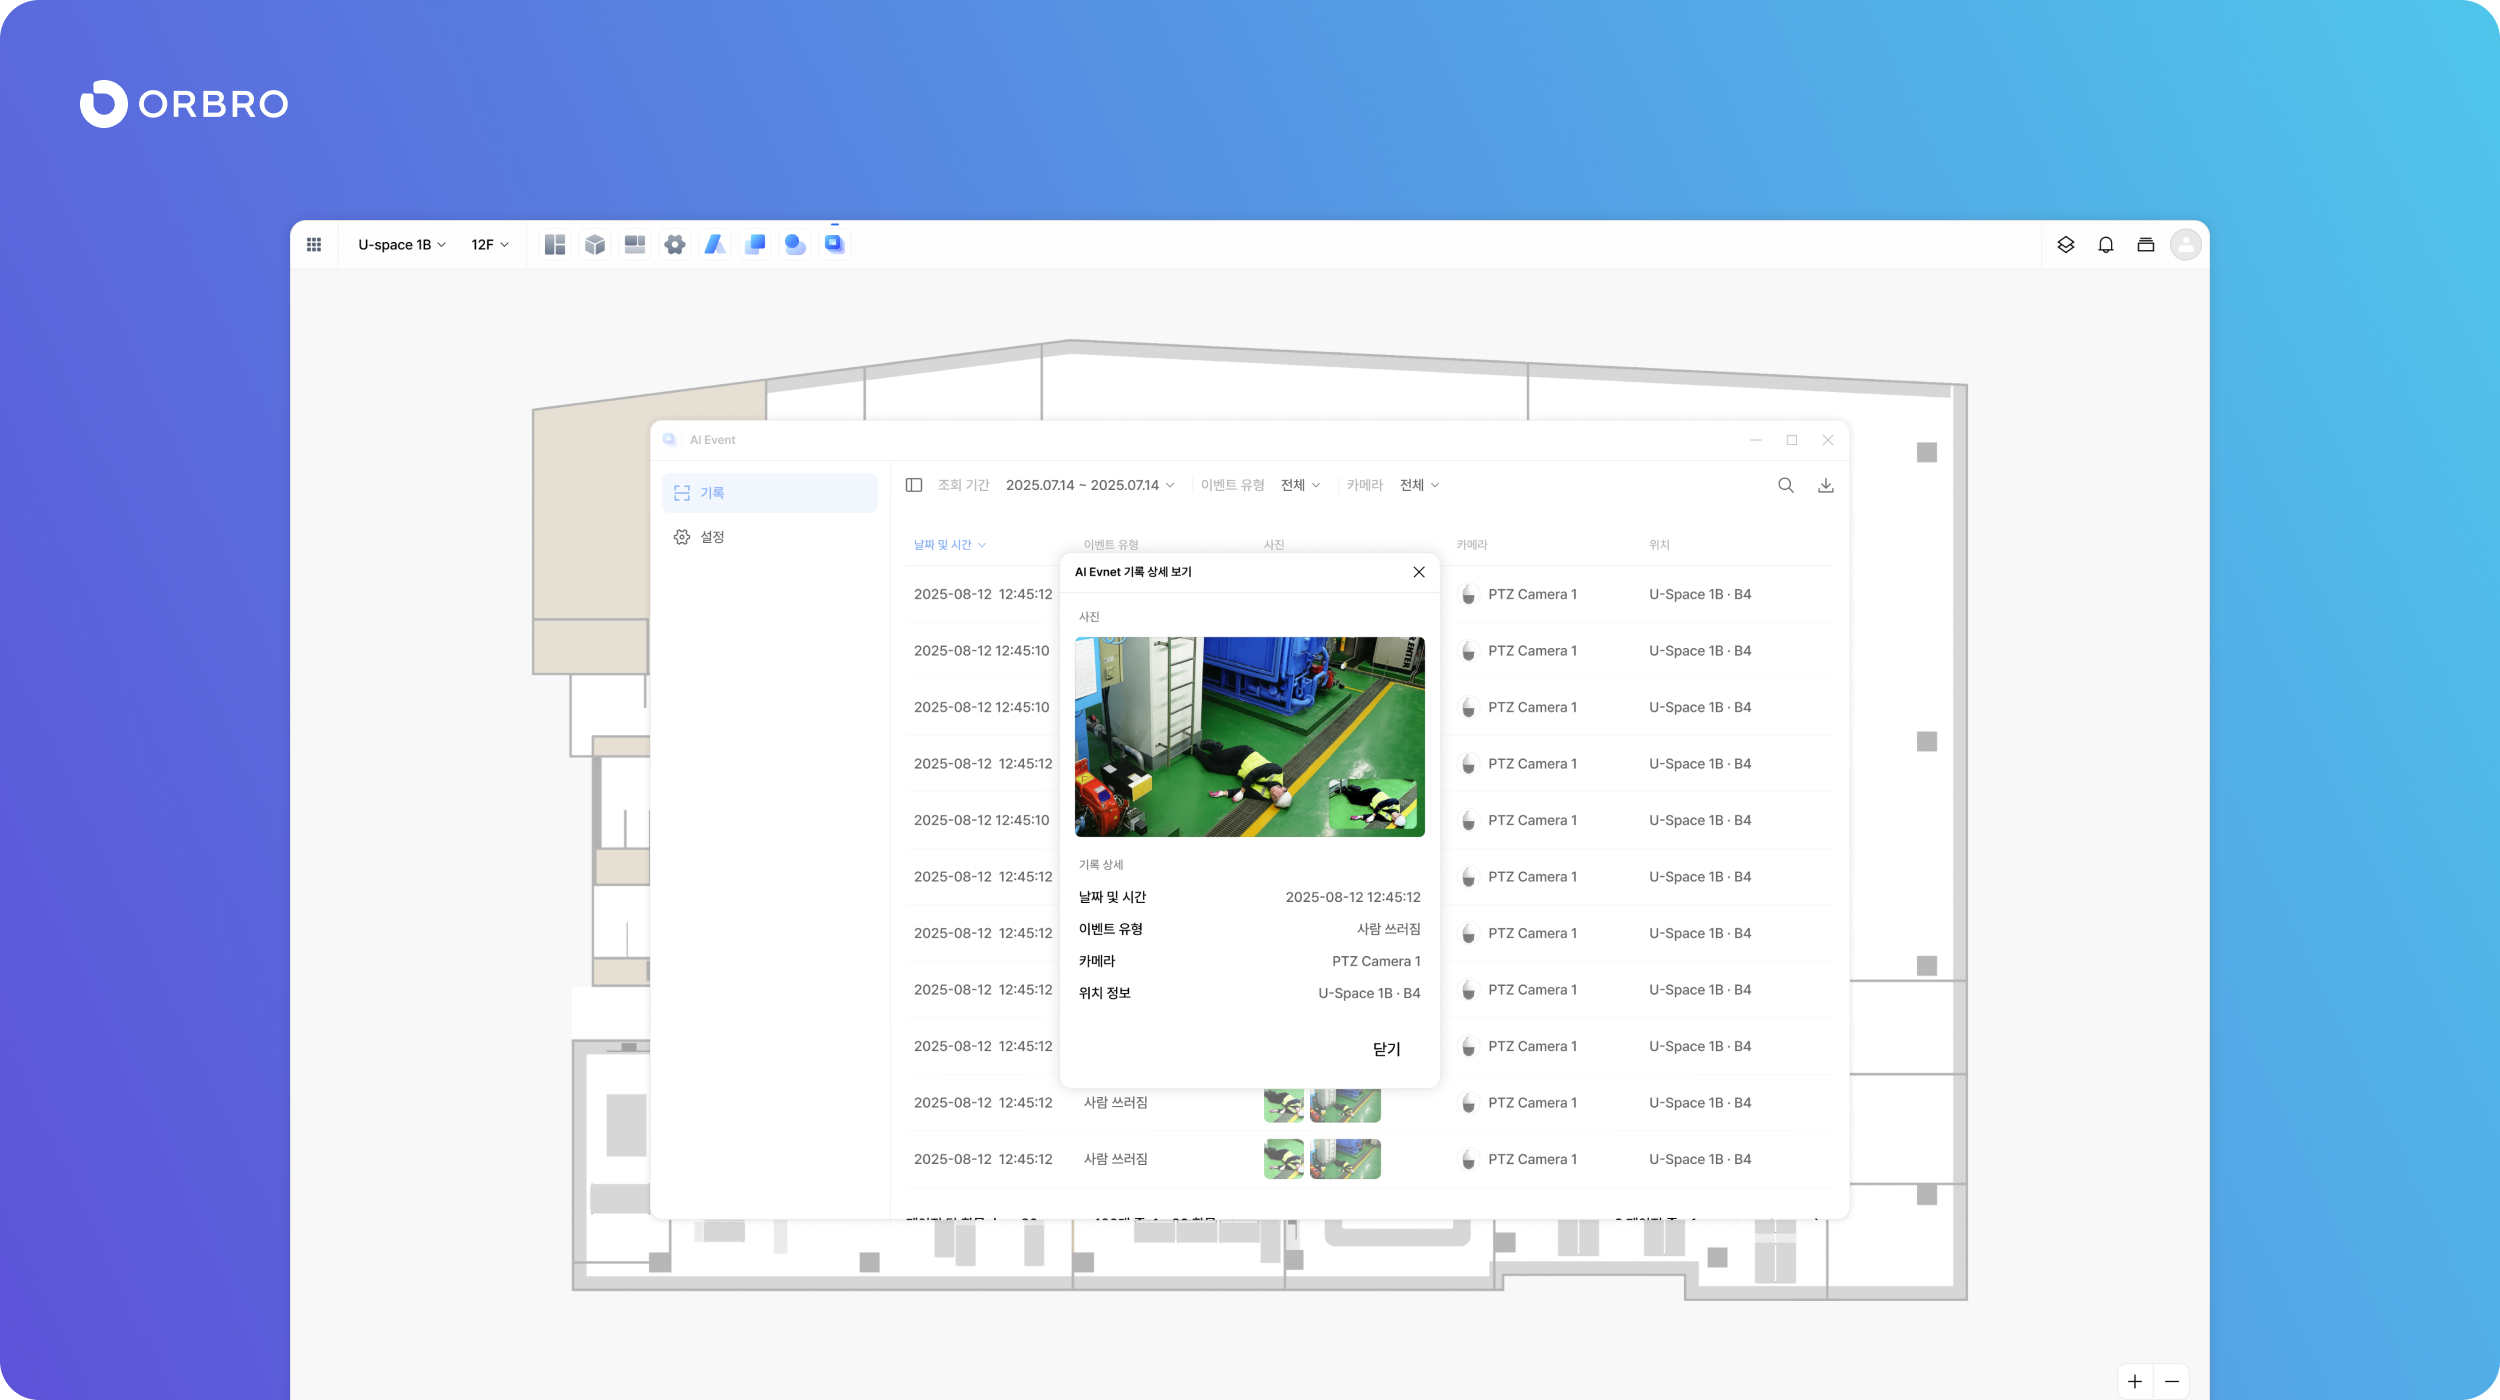Open the layers icon at top right
Viewport: 2500px width, 1400px height.
2065,245
